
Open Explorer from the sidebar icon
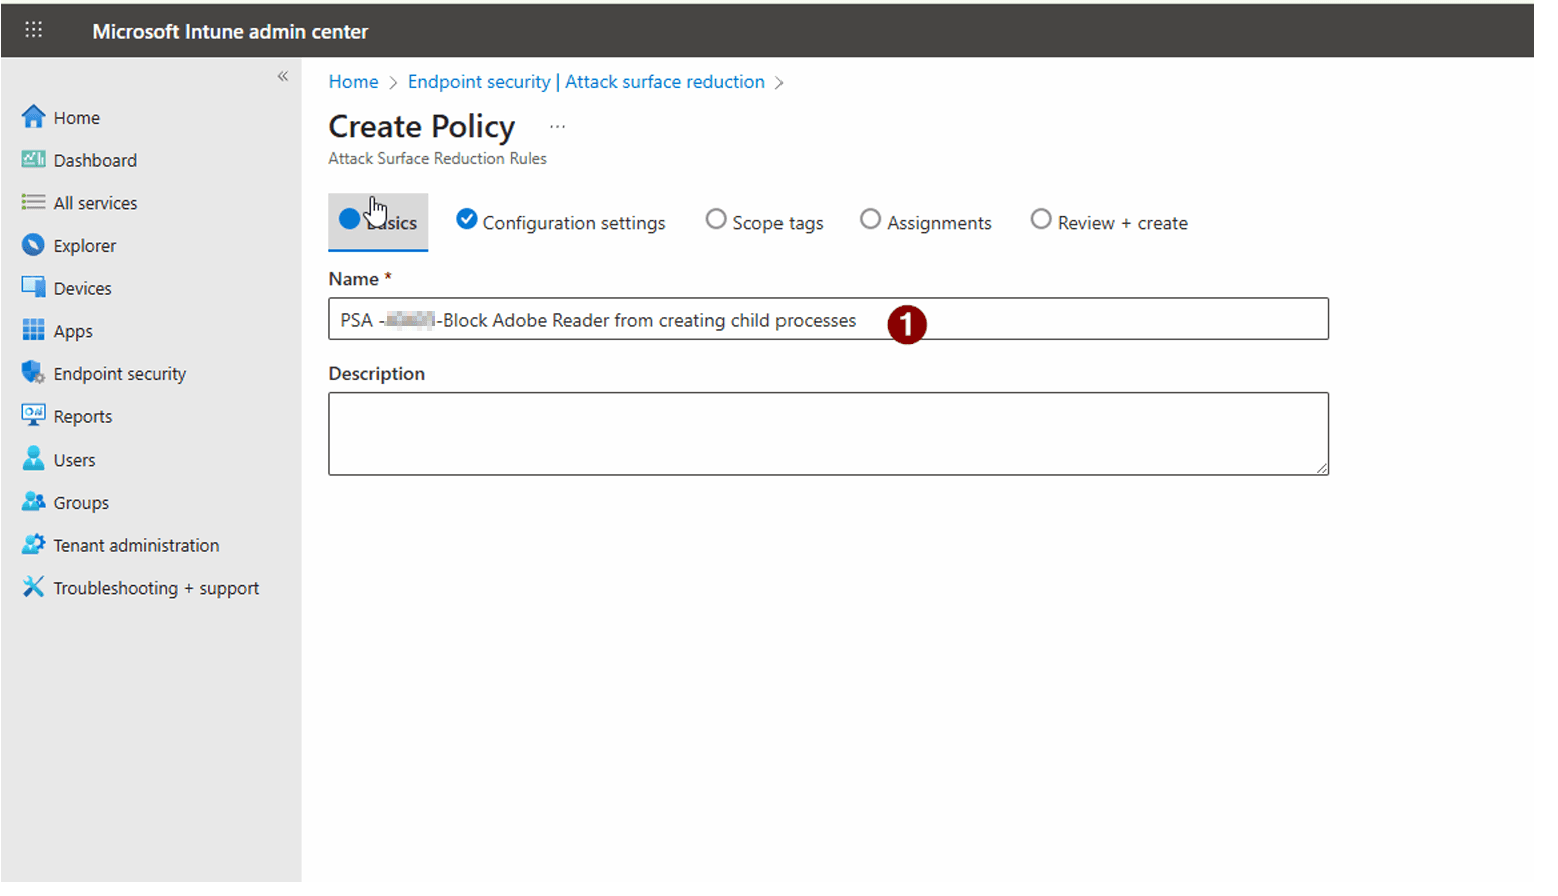(33, 245)
